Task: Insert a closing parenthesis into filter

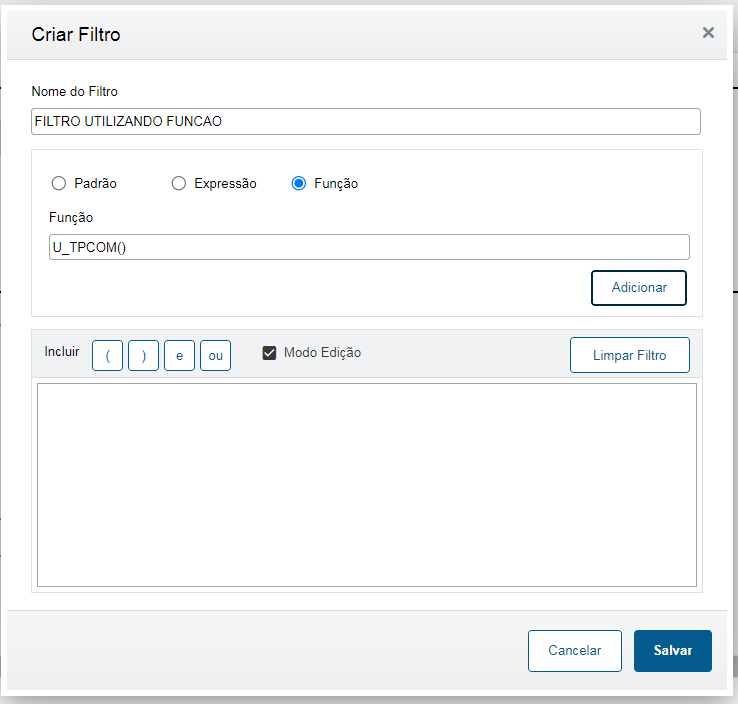Action: [x=143, y=356]
